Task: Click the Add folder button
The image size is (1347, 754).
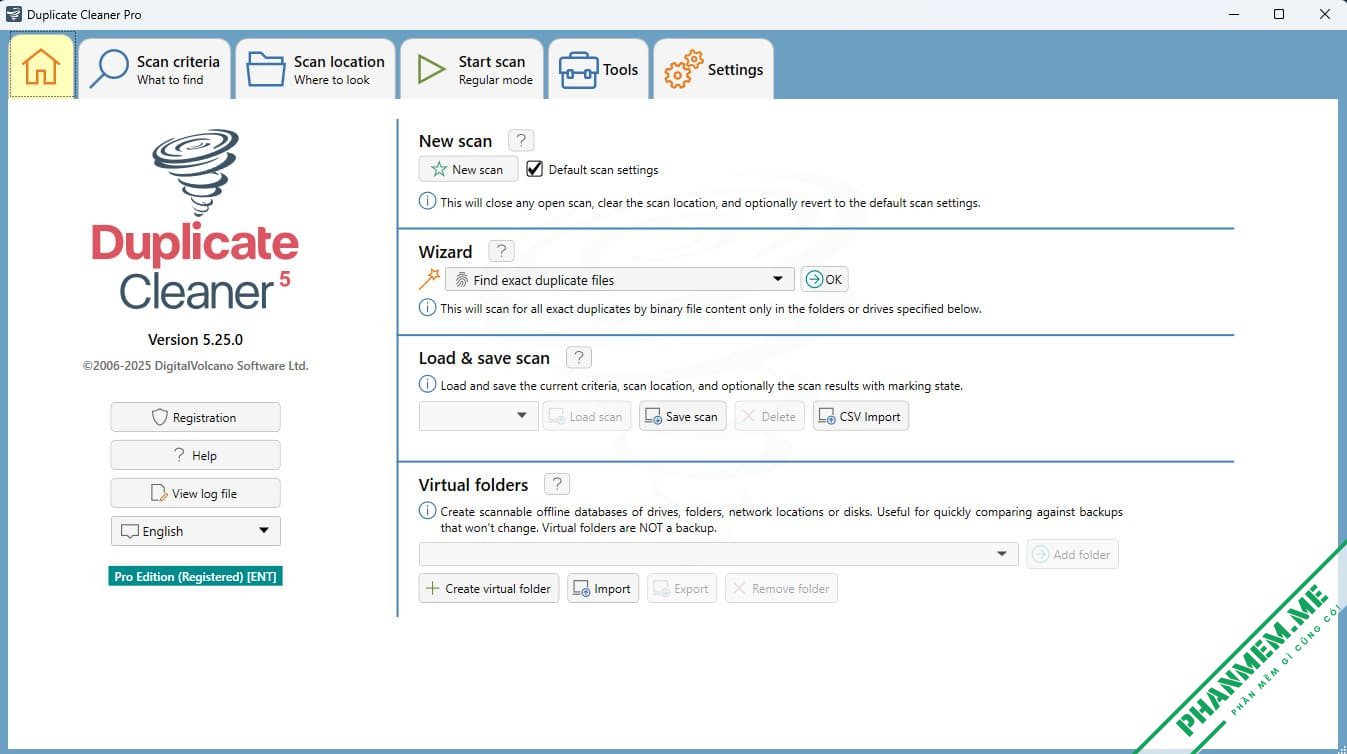Action: (x=1073, y=554)
